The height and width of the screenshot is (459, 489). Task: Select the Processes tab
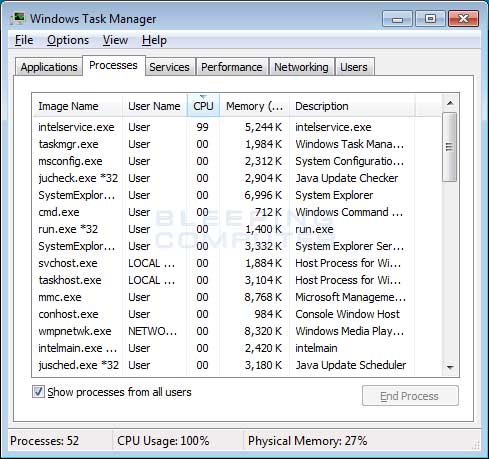(113, 65)
